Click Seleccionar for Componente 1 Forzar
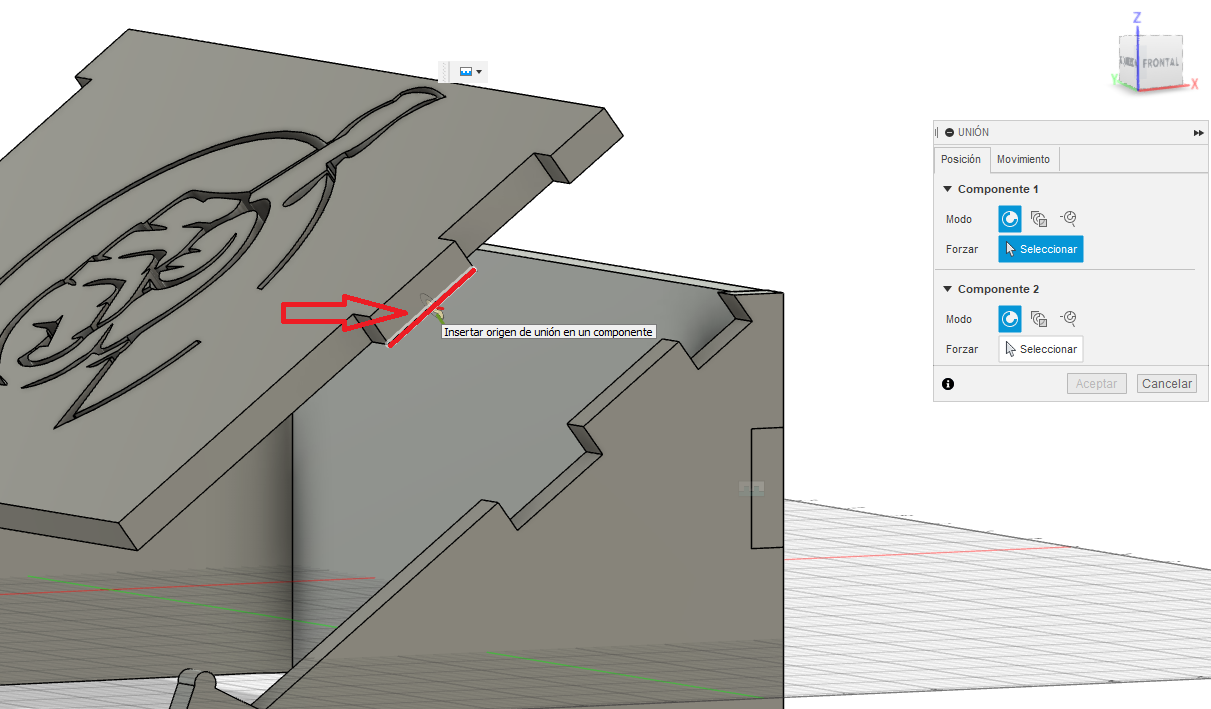This screenshot has height=709, width=1211. pyautogui.click(x=1041, y=249)
